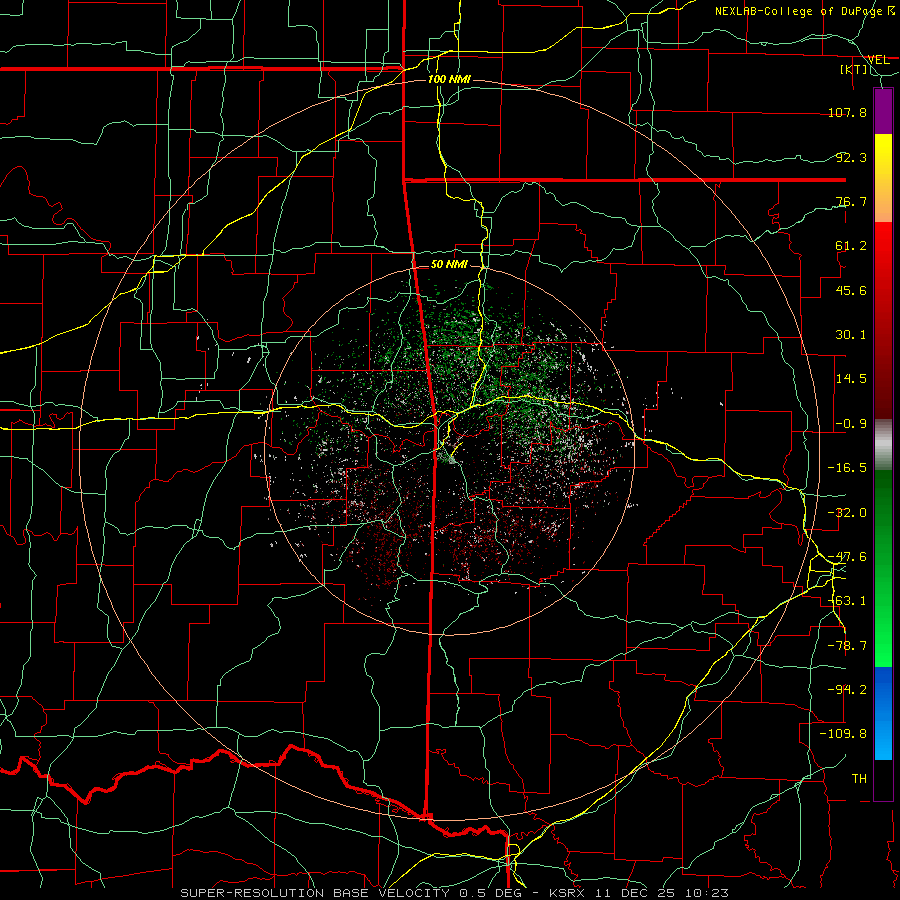The image size is (900, 900).
Task: Select the 61.2 scale value
Action: pos(851,246)
